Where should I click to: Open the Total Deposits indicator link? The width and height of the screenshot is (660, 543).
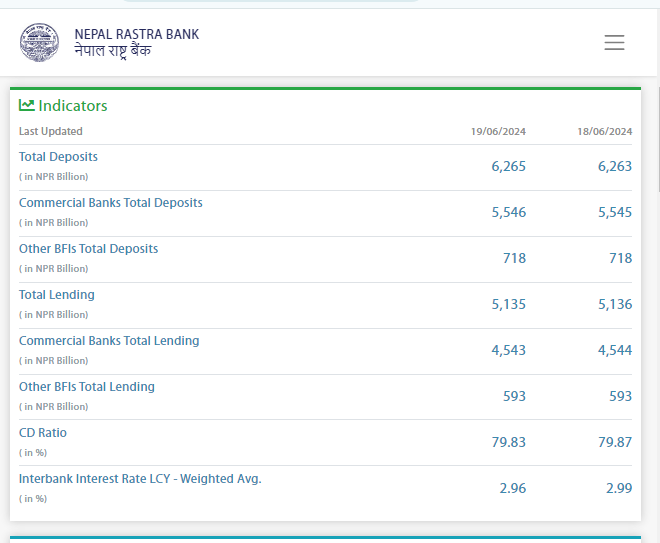[x=58, y=157]
